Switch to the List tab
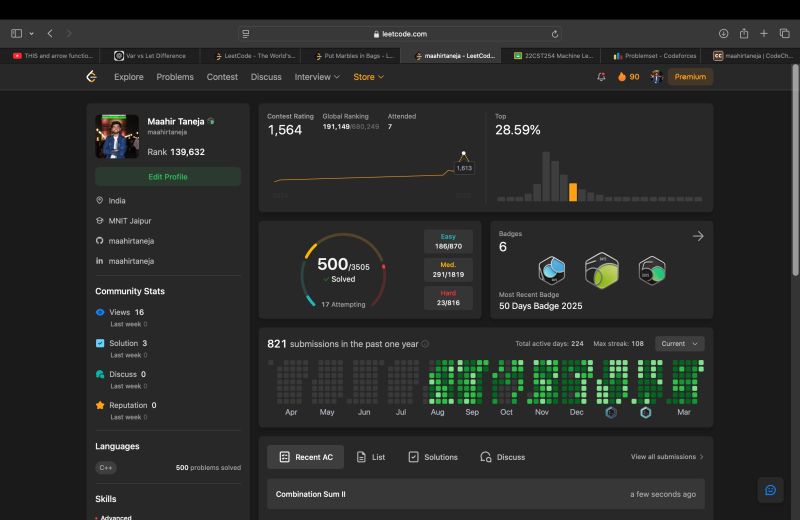Viewport: 800px width, 520px height. (371, 457)
